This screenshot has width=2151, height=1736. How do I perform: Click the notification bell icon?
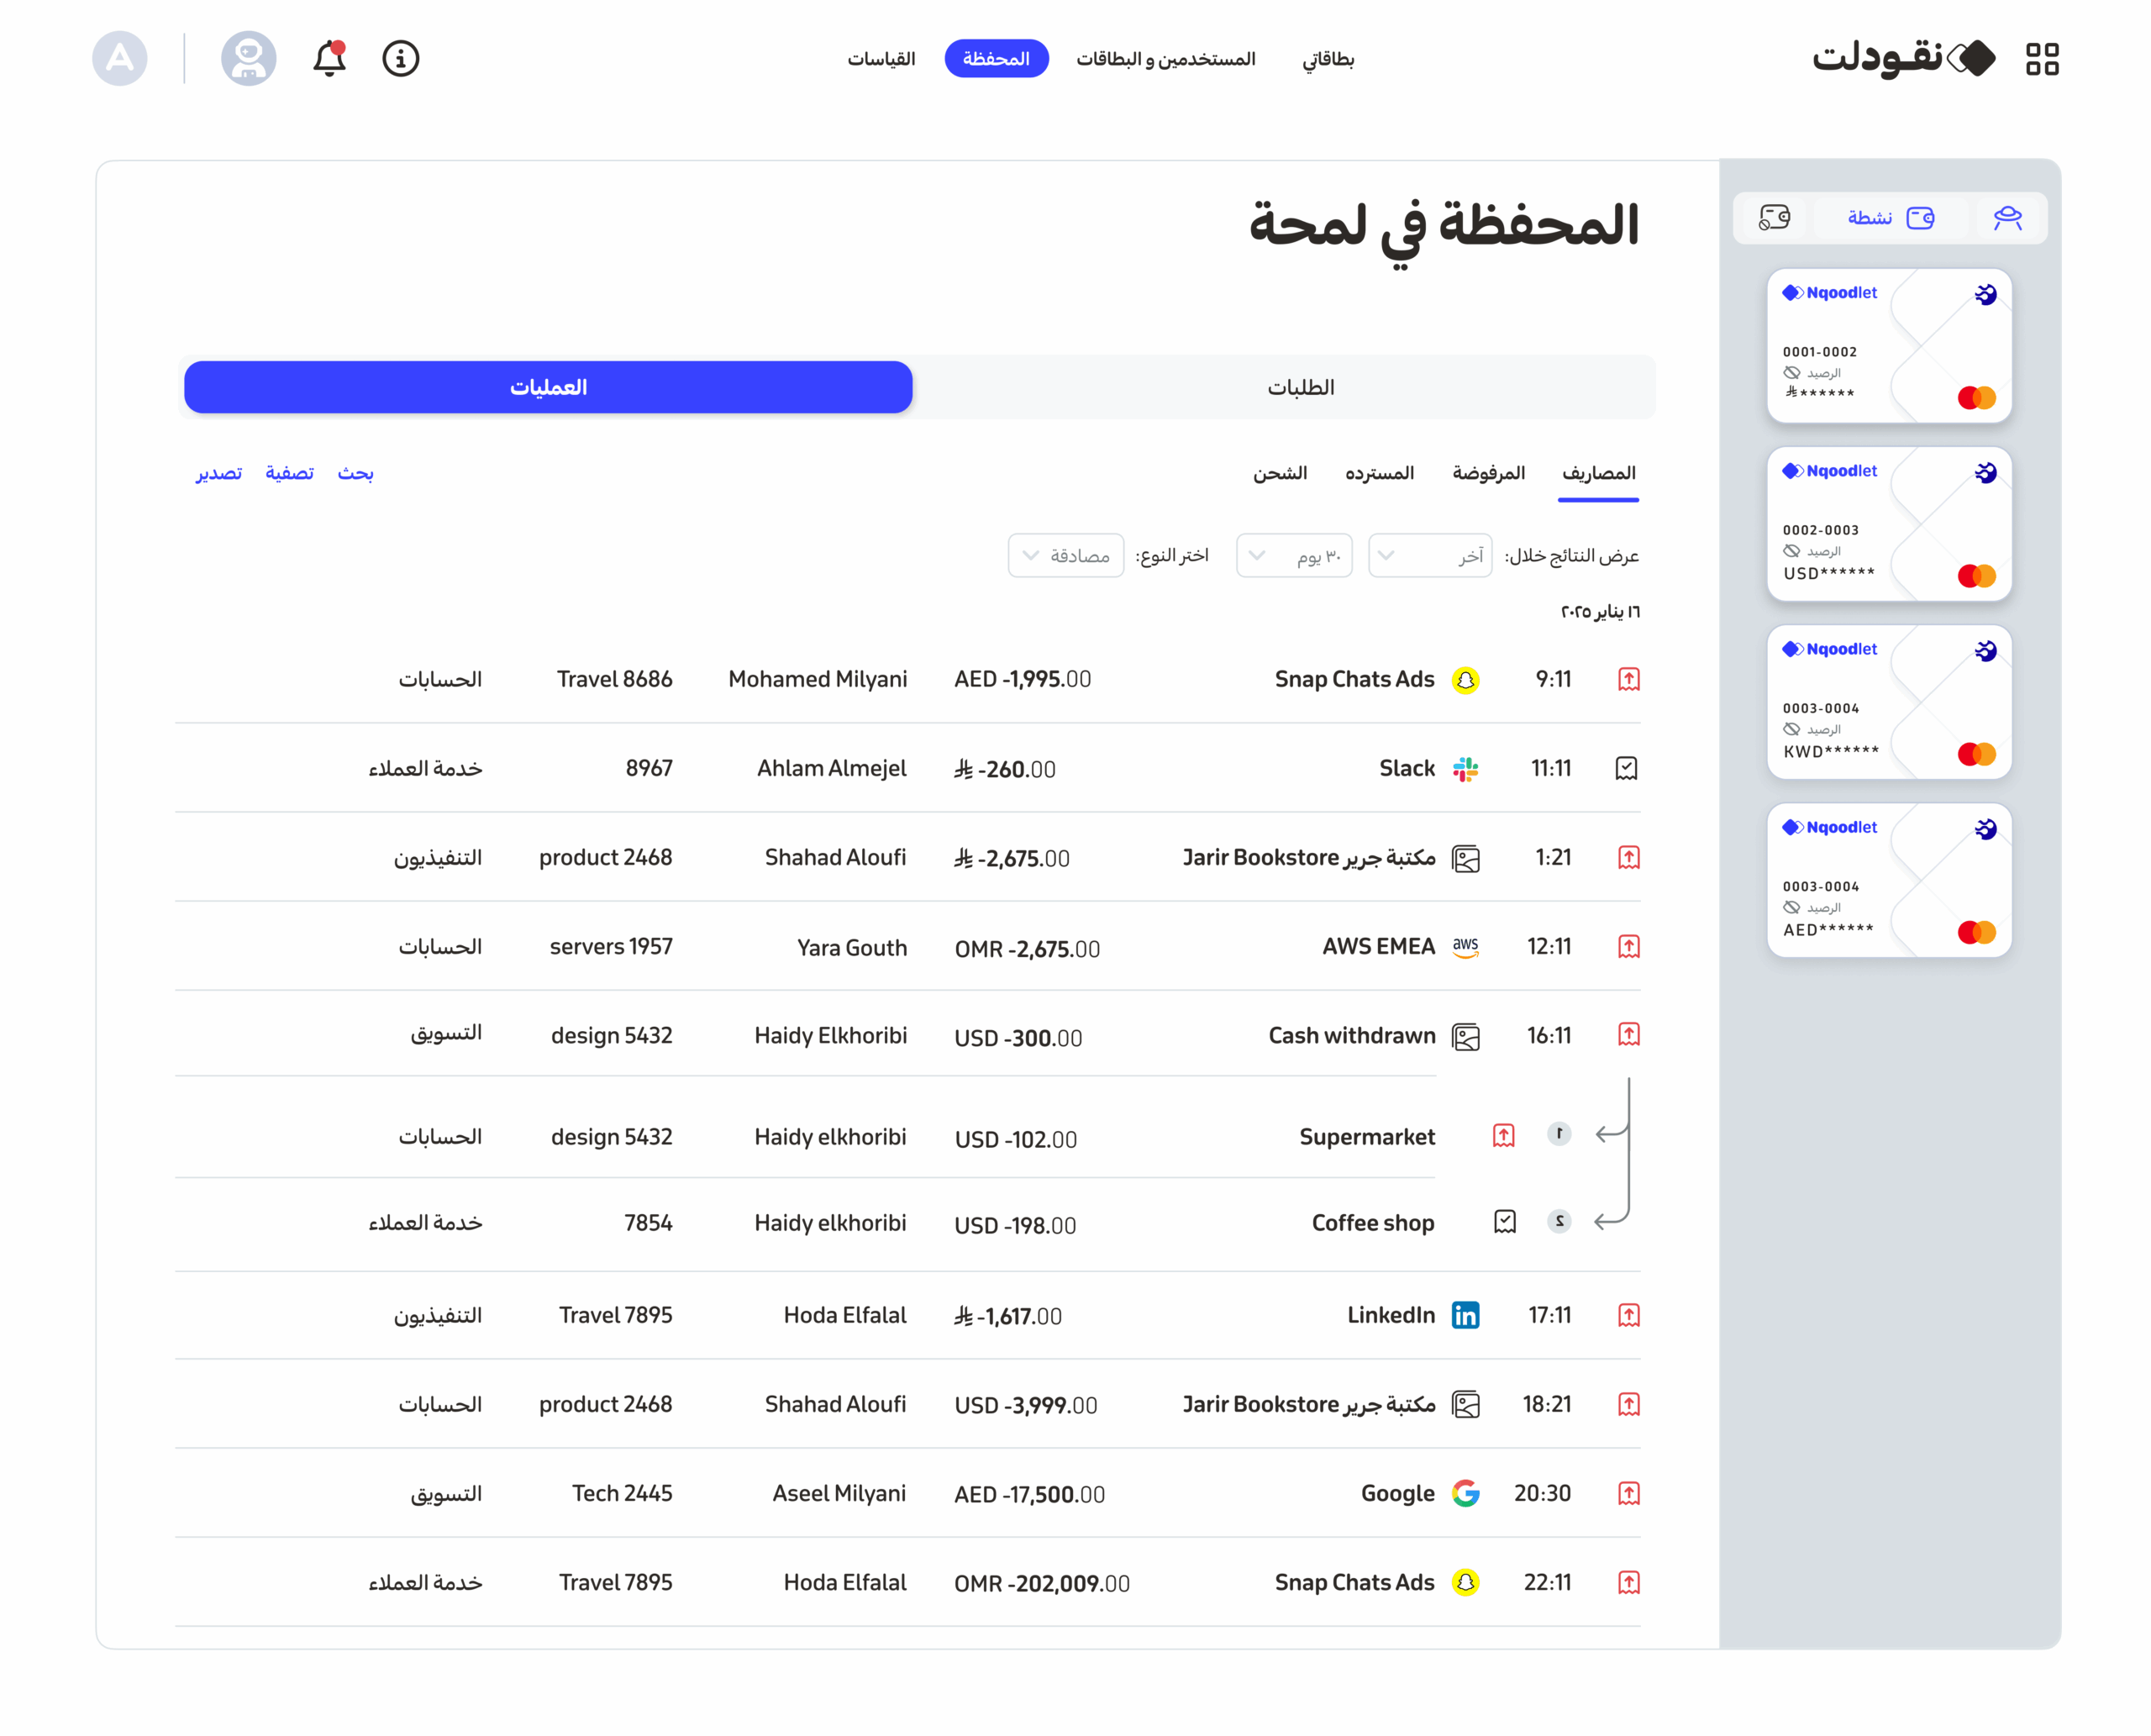(329, 58)
